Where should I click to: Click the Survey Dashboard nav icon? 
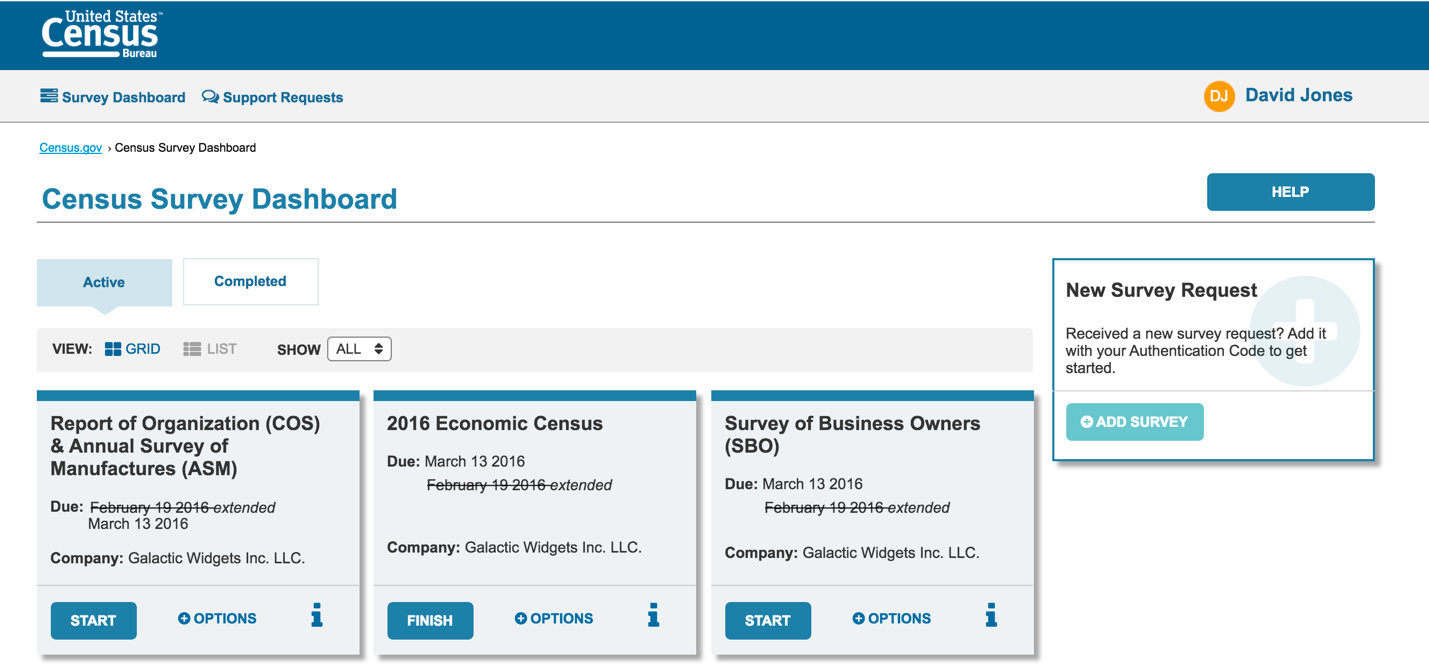coord(49,96)
